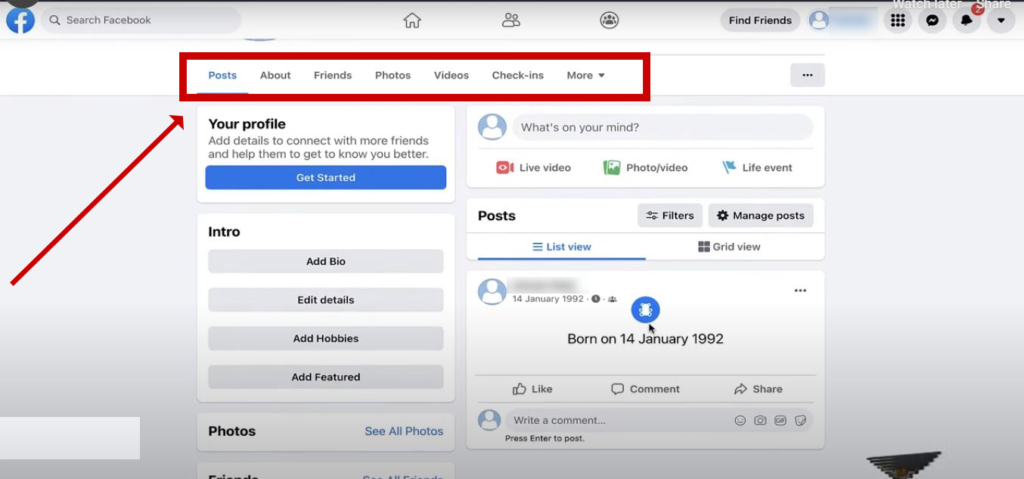Attach a photo with the camera icon
Viewport: 1024px width, 479px height.
pyautogui.click(x=760, y=420)
